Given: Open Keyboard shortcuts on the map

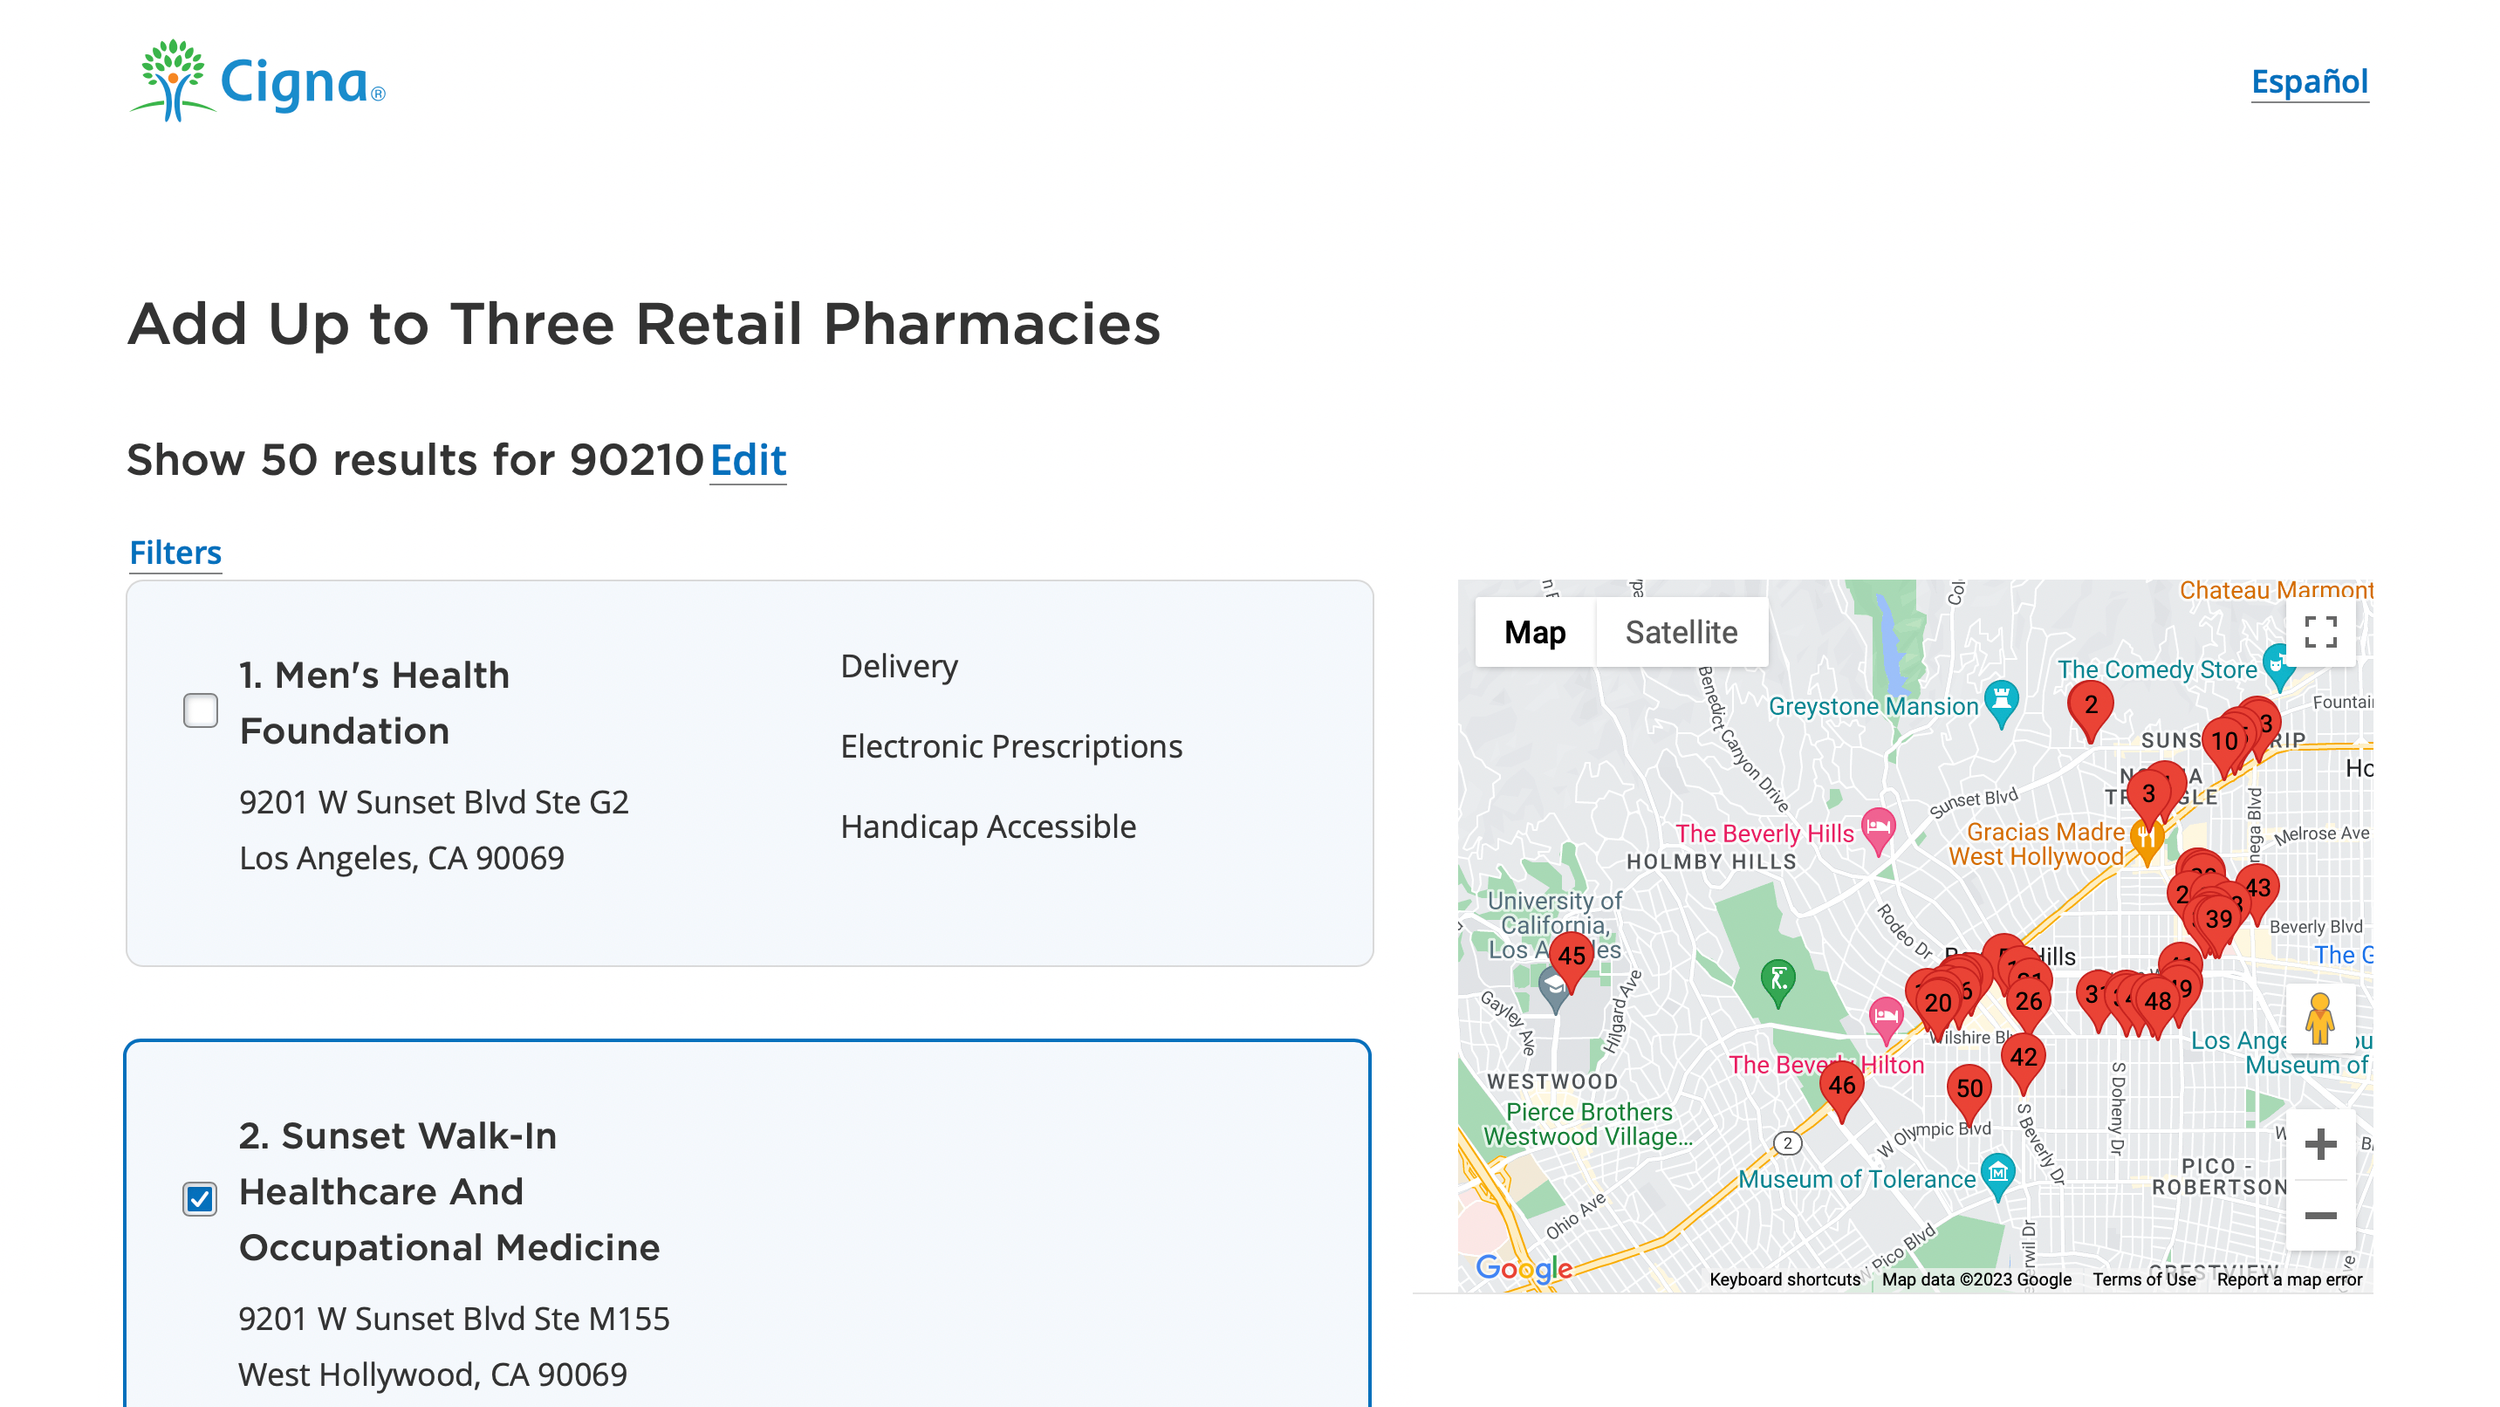Looking at the screenshot, I should pos(1784,1279).
